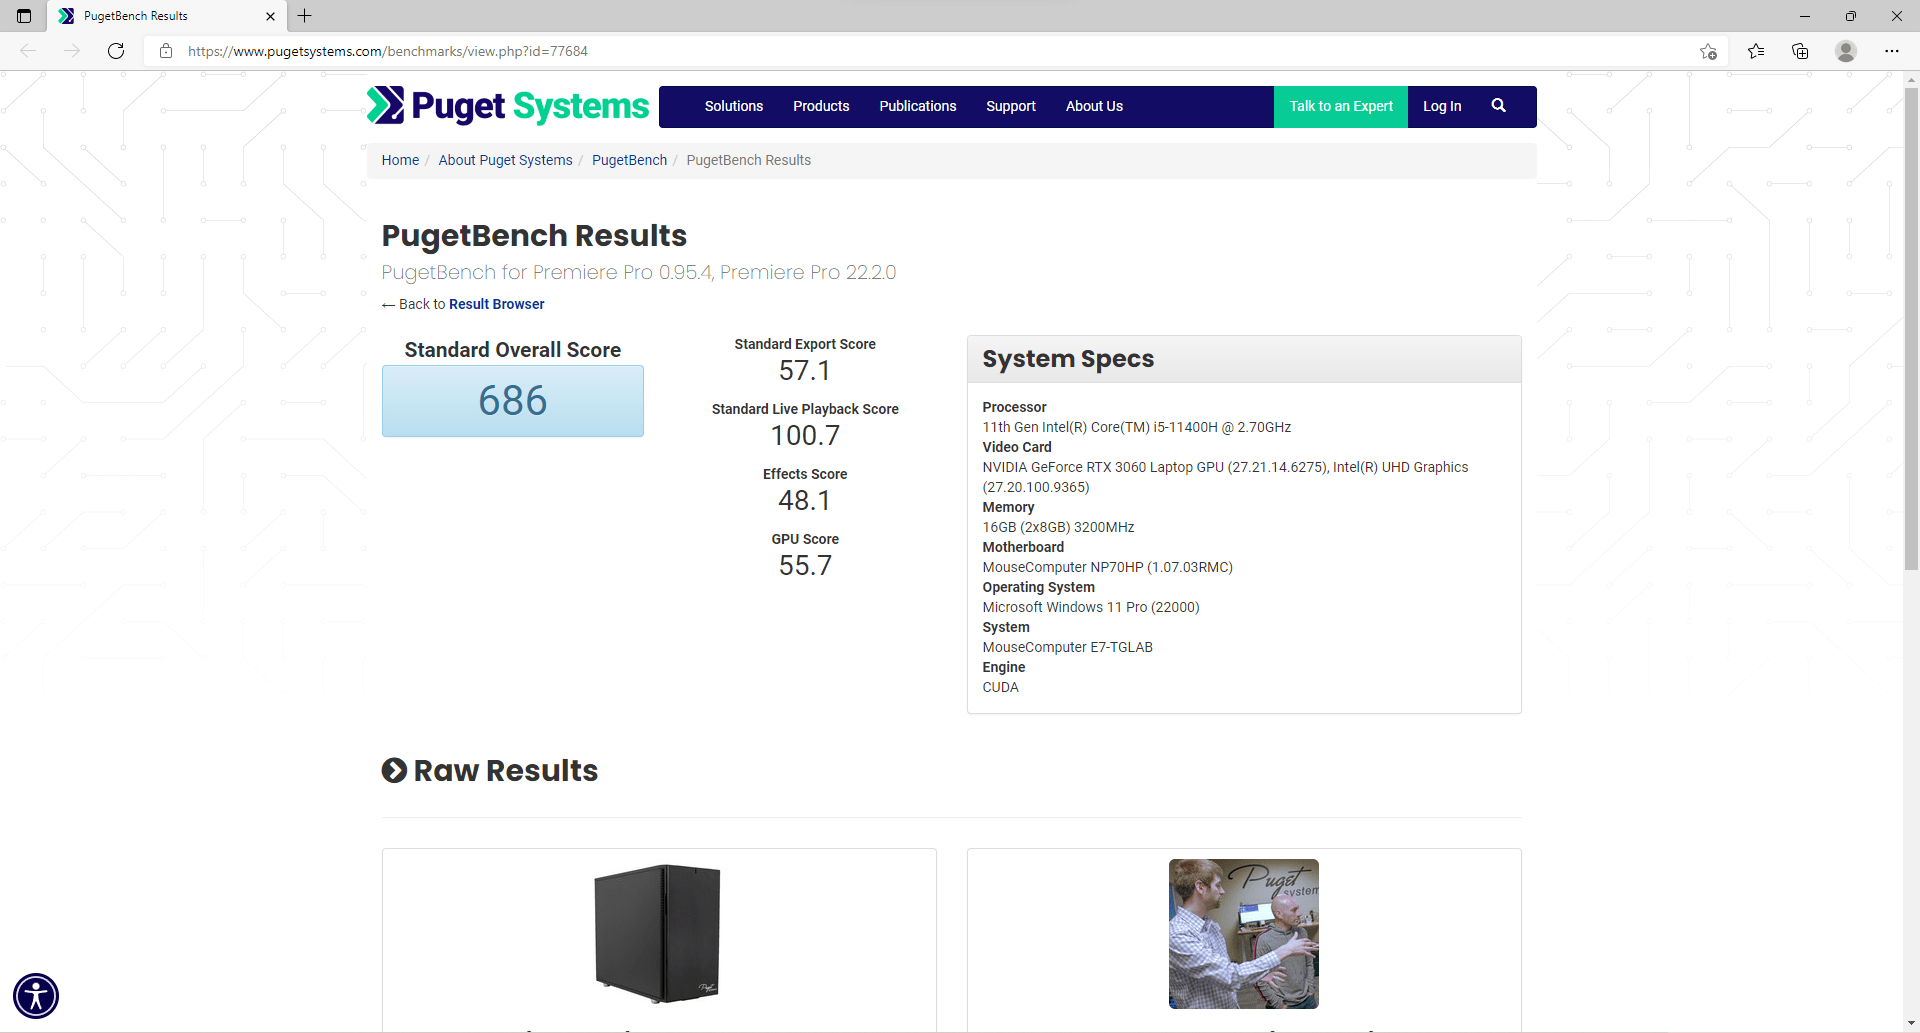Viewport: 1920px width, 1033px height.
Task: Return to Result Browser link
Action: coord(497,304)
